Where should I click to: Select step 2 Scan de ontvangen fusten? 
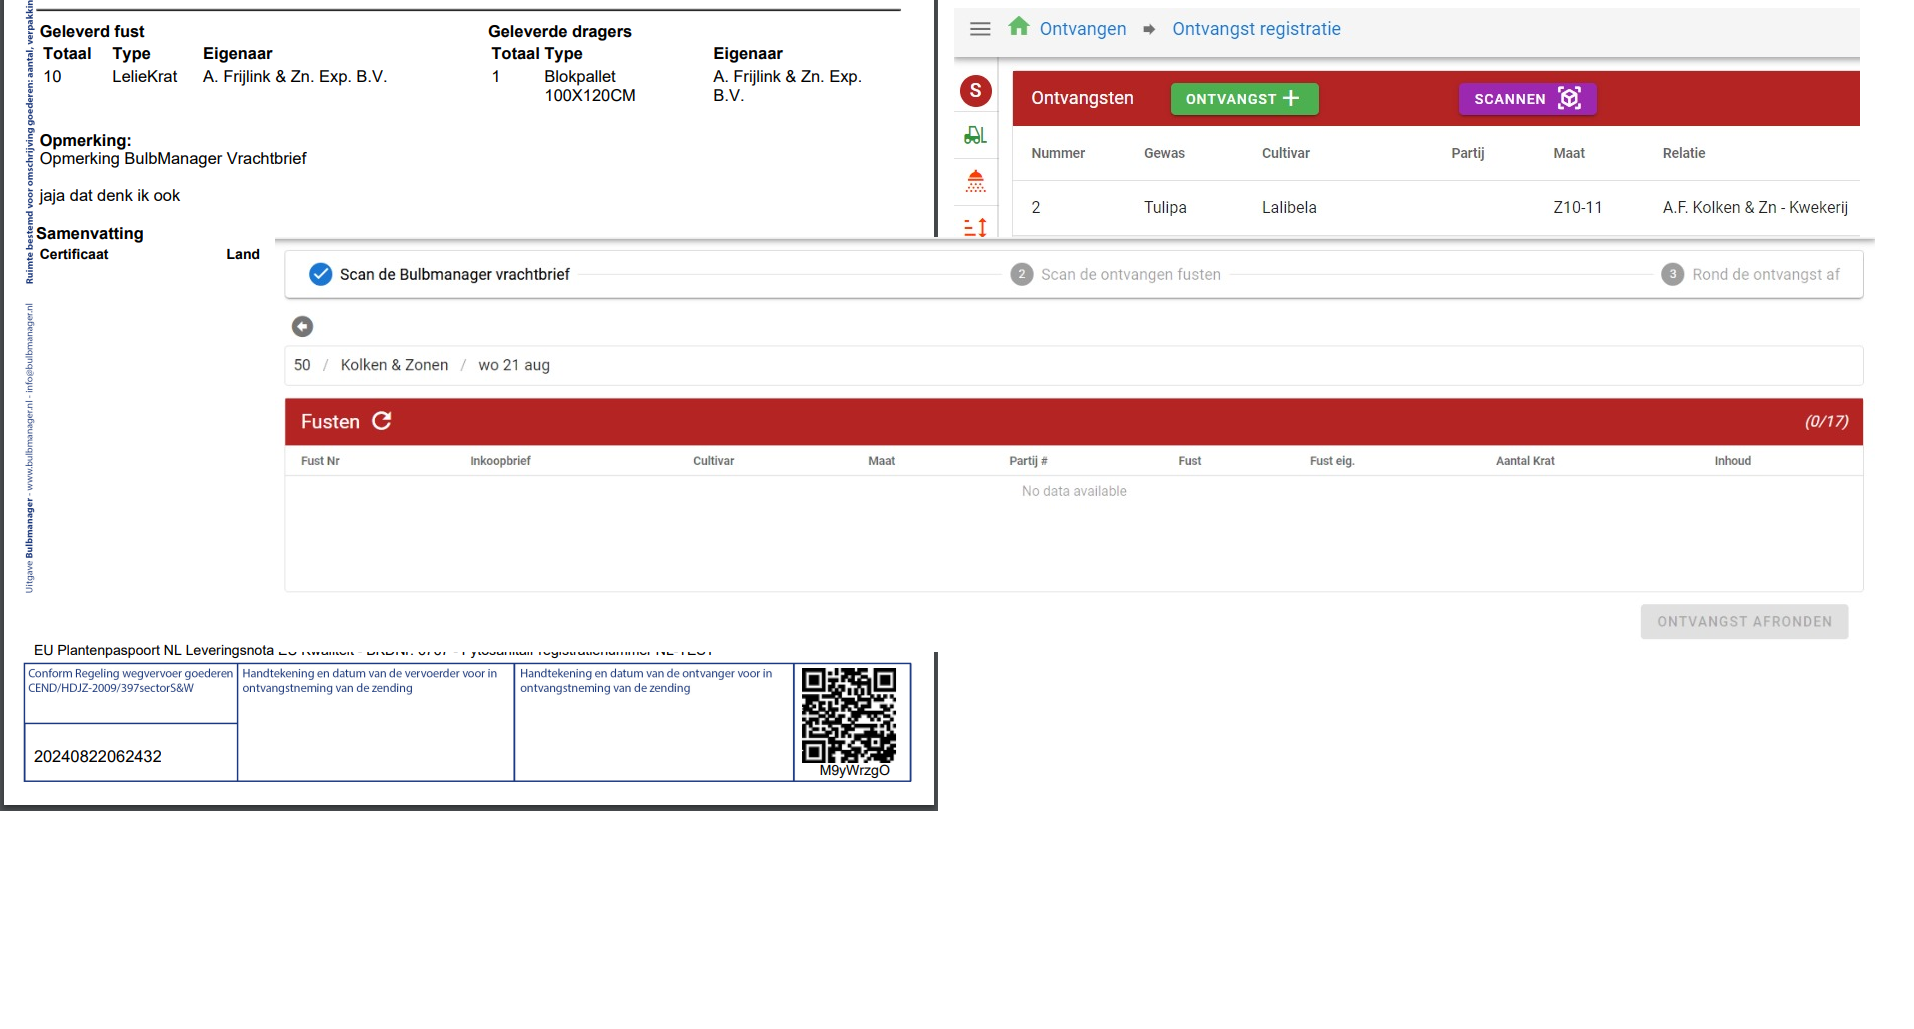pyautogui.click(x=1116, y=274)
